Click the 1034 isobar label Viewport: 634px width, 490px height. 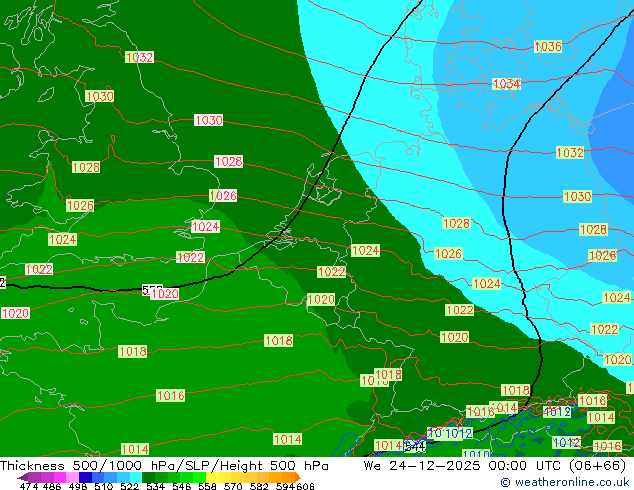506,84
